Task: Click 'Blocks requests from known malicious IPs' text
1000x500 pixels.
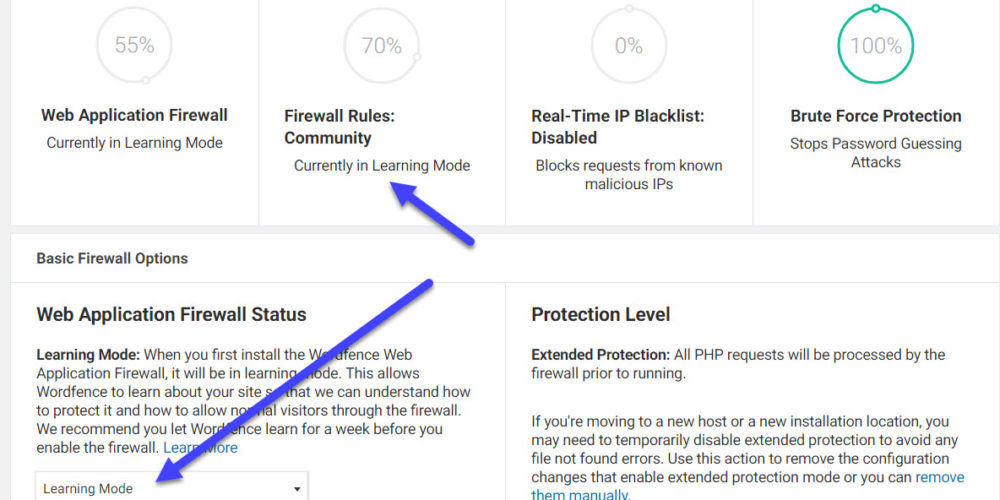Action: pyautogui.click(x=628, y=175)
